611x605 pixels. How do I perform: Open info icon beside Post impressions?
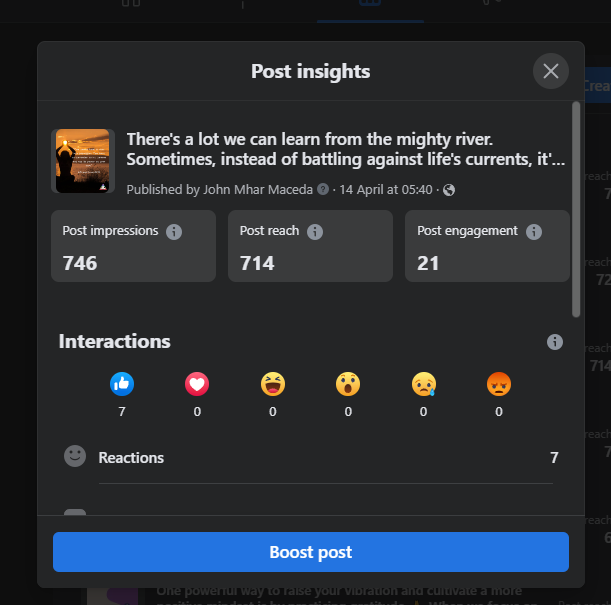coord(174,232)
